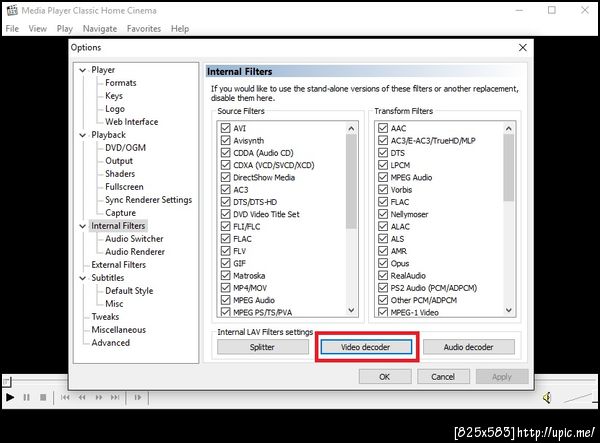Open the Video decoder settings

366,347
